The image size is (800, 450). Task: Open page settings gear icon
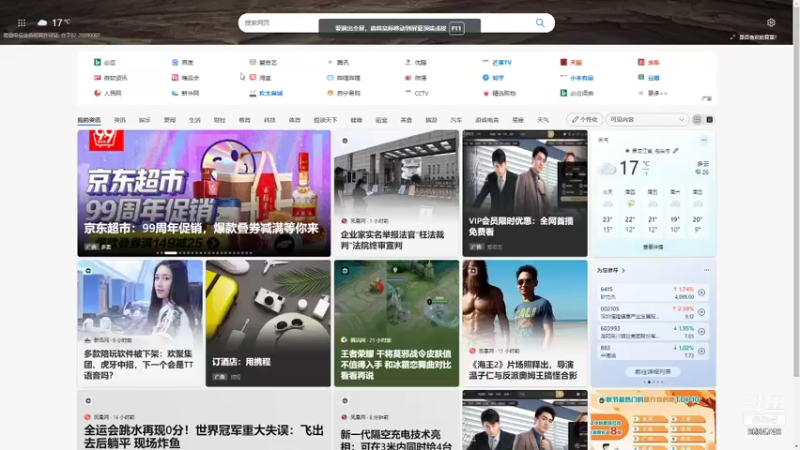click(x=771, y=22)
